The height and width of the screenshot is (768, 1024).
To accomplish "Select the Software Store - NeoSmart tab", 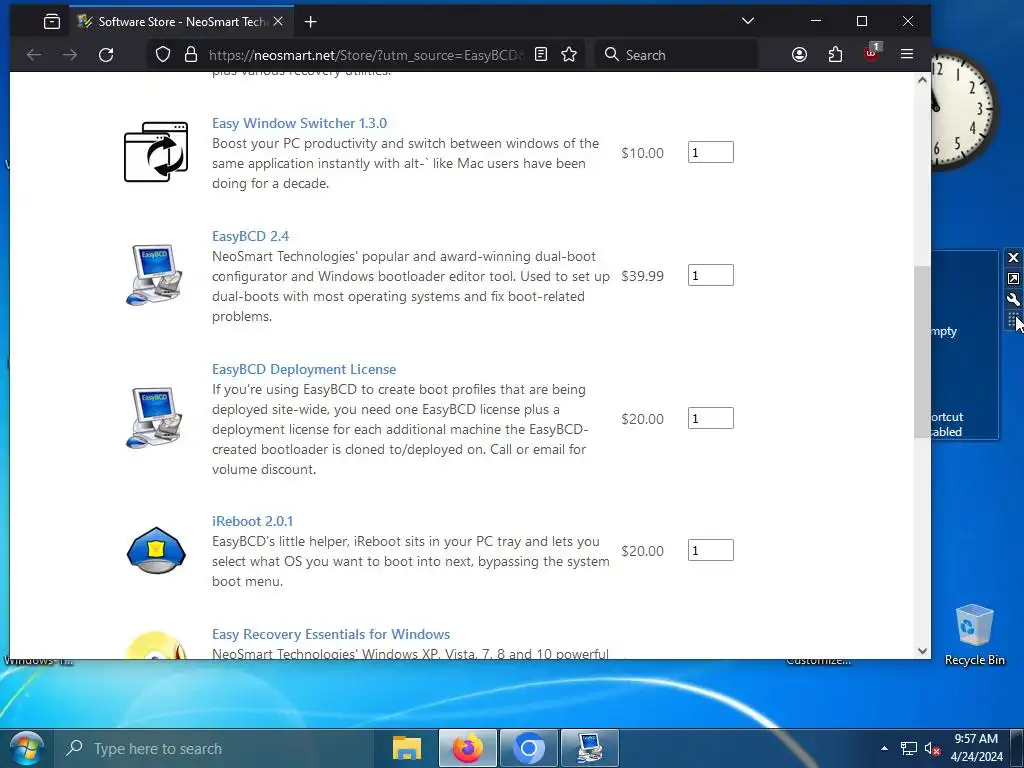I will pyautogui.click(x=181, y=22).
